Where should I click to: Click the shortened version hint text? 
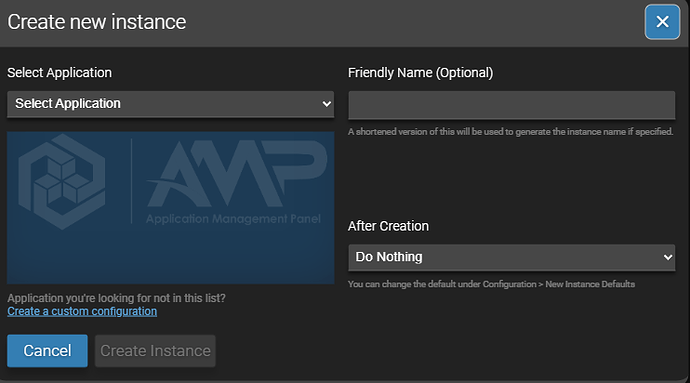pyautogui.click(x=510, y=132)
